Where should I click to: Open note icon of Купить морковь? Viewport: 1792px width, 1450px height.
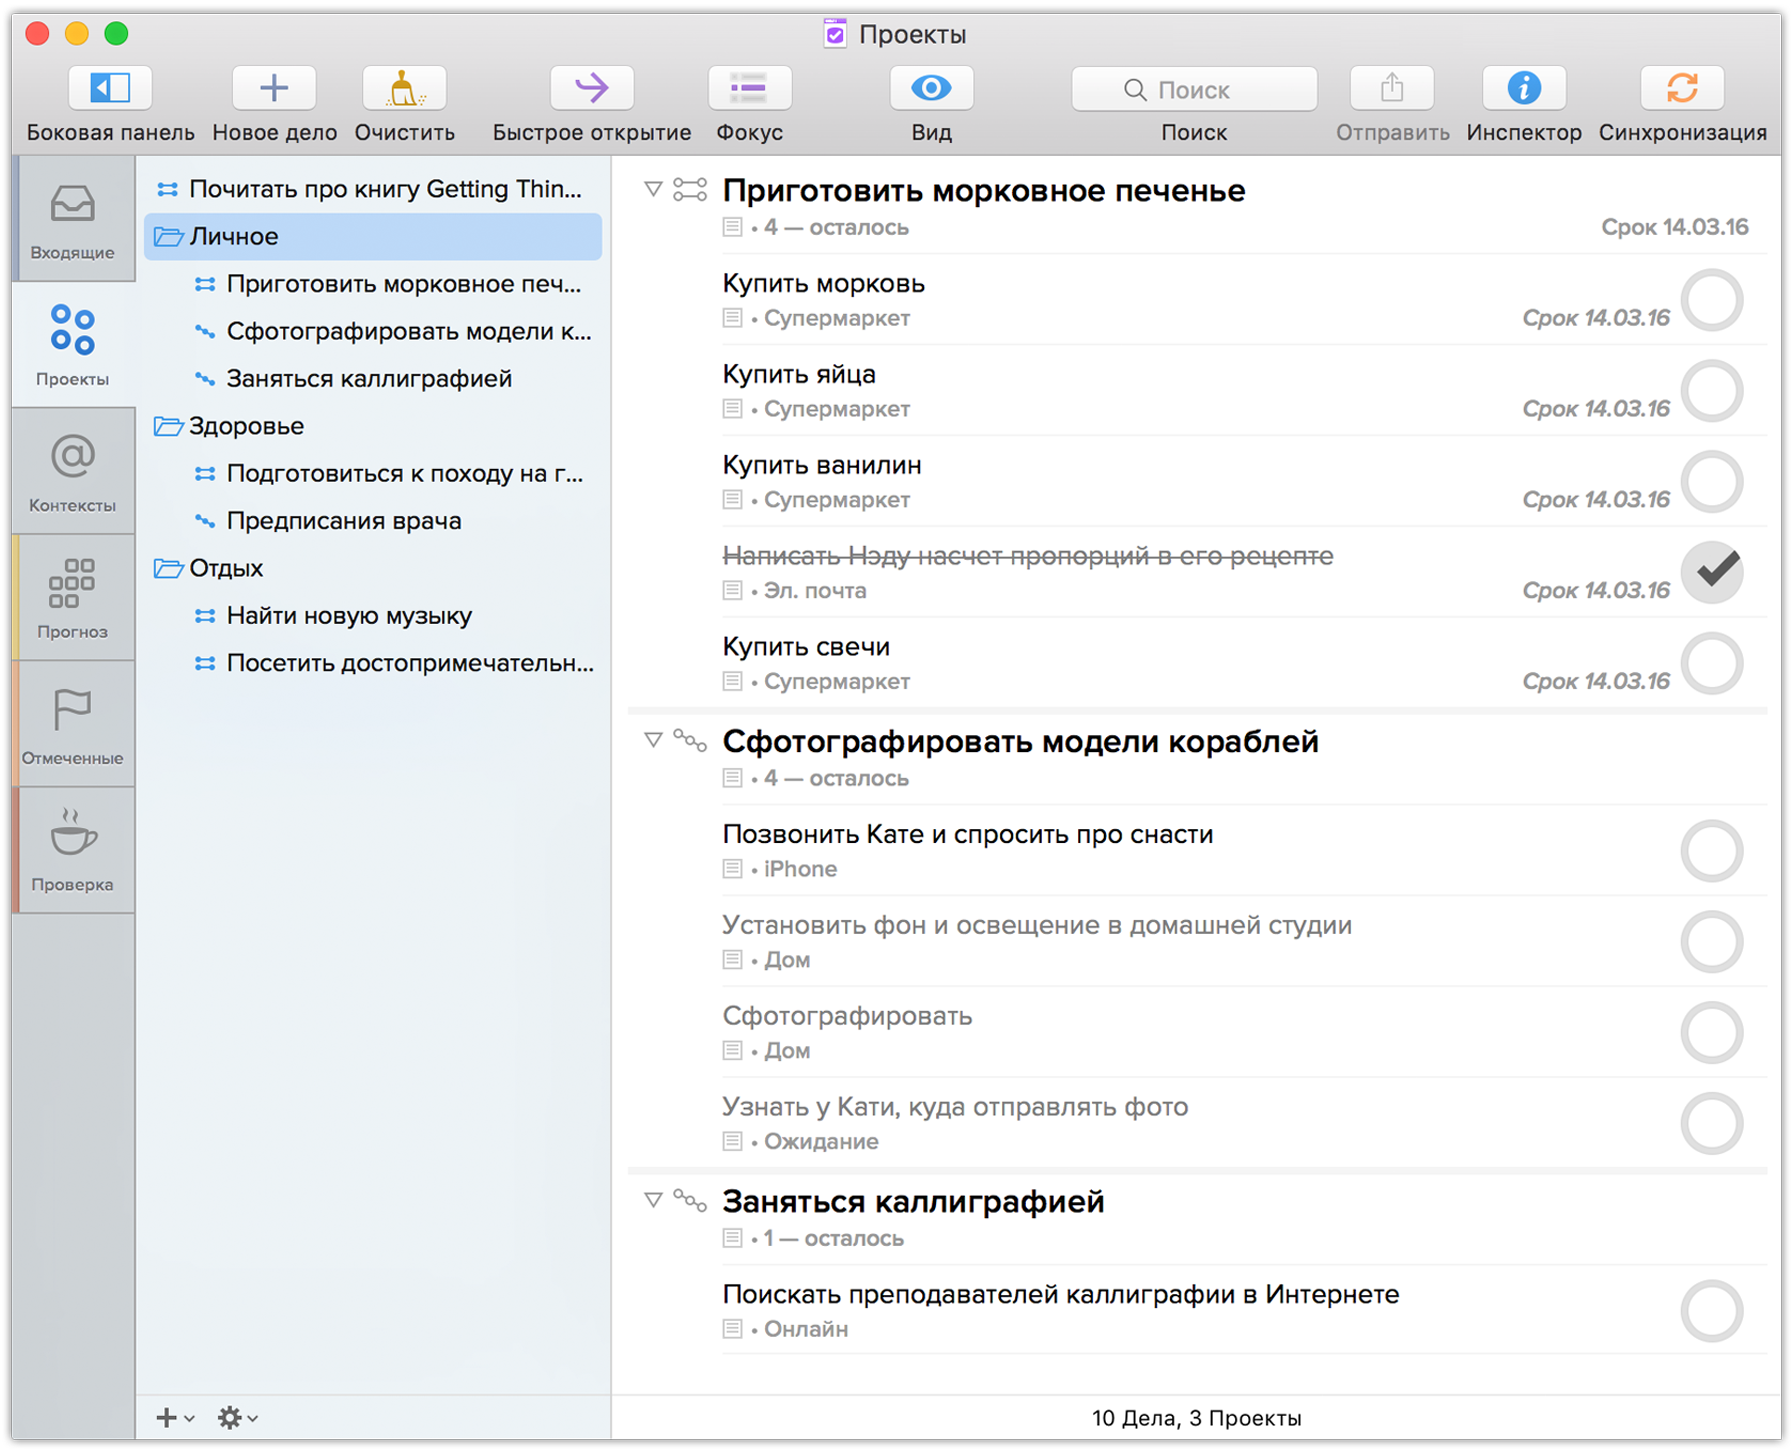[732, 319]
